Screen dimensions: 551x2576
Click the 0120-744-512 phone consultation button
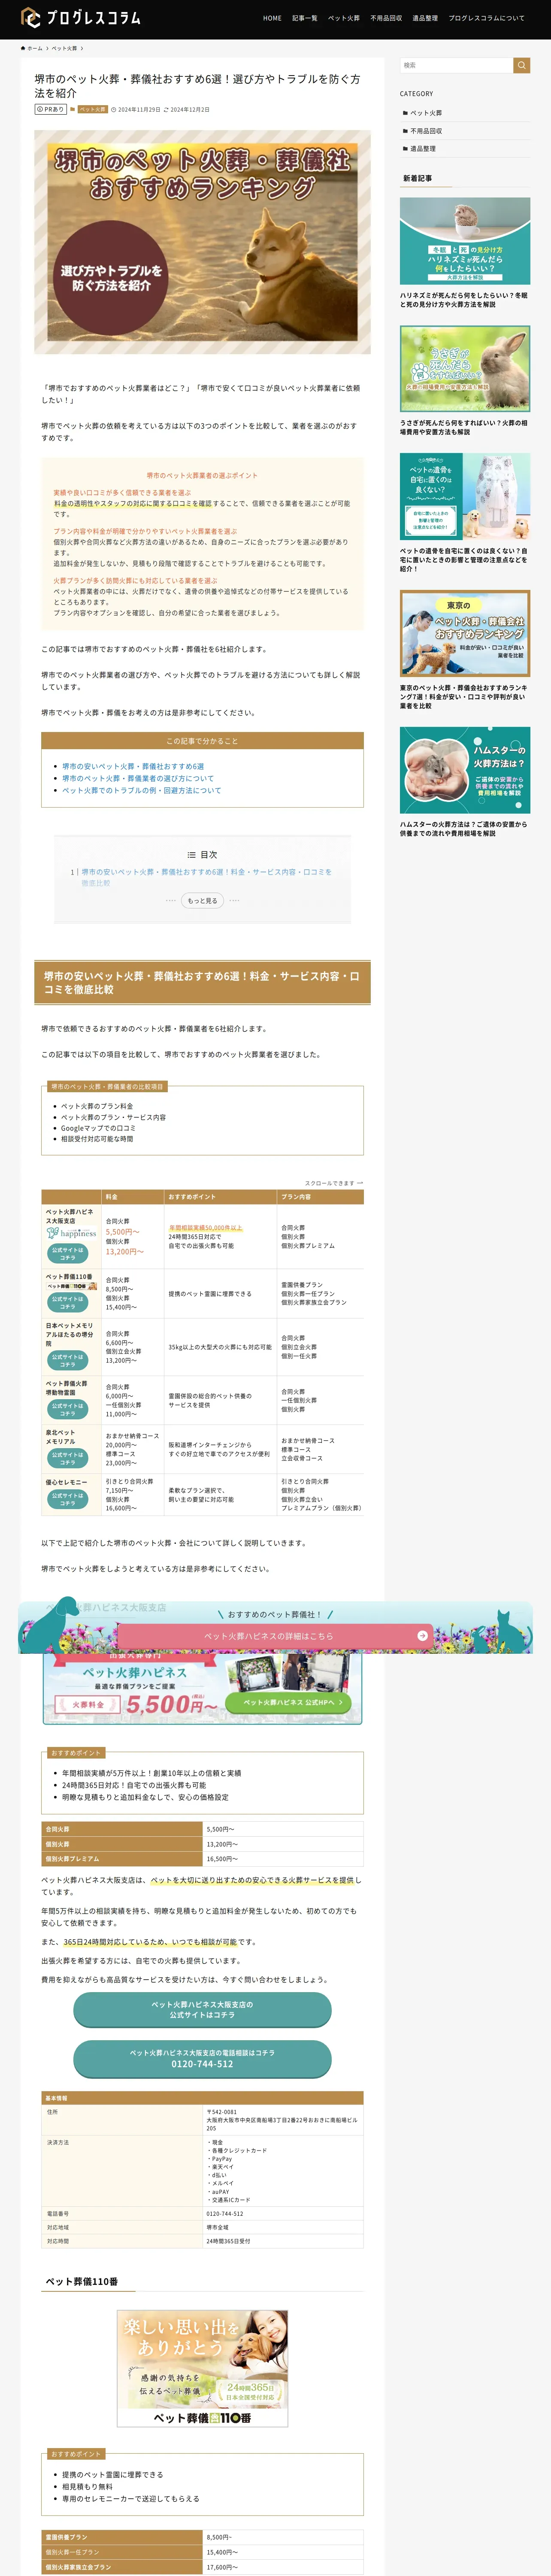pos(202,2058)
